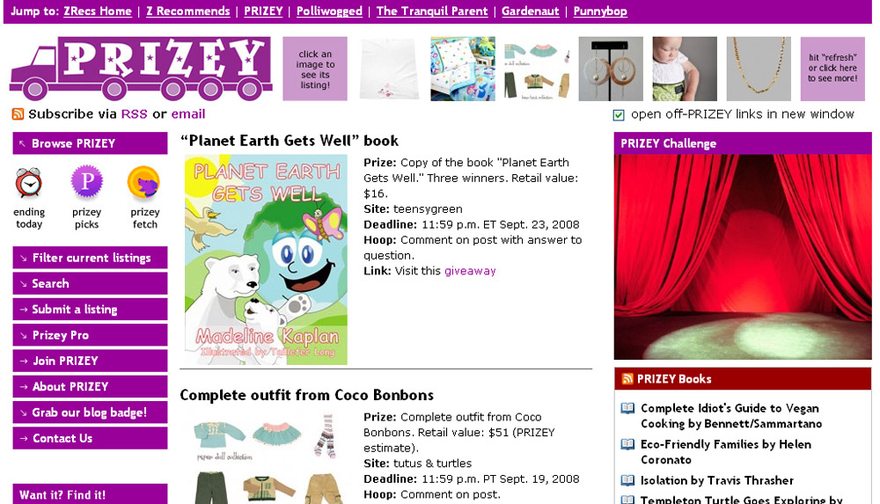Go to Polliwogged in the Jump to bar
Viewport: 880px width, 504px height.
(x=329, y=11)
